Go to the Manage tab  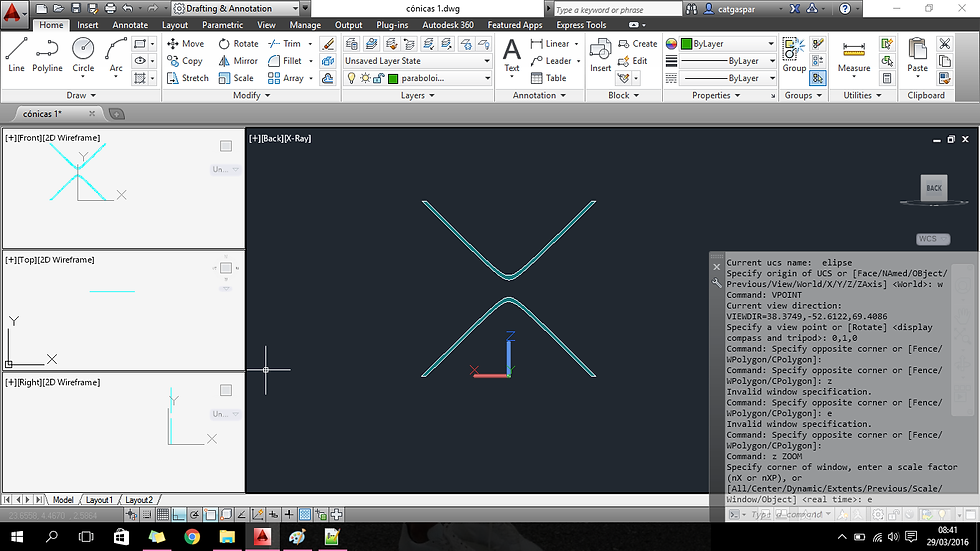point(305,25)
